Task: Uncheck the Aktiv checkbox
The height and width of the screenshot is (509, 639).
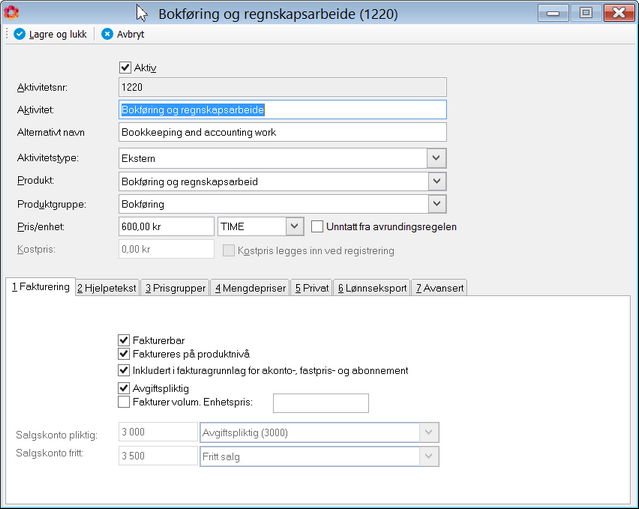Action: (125, 67)
